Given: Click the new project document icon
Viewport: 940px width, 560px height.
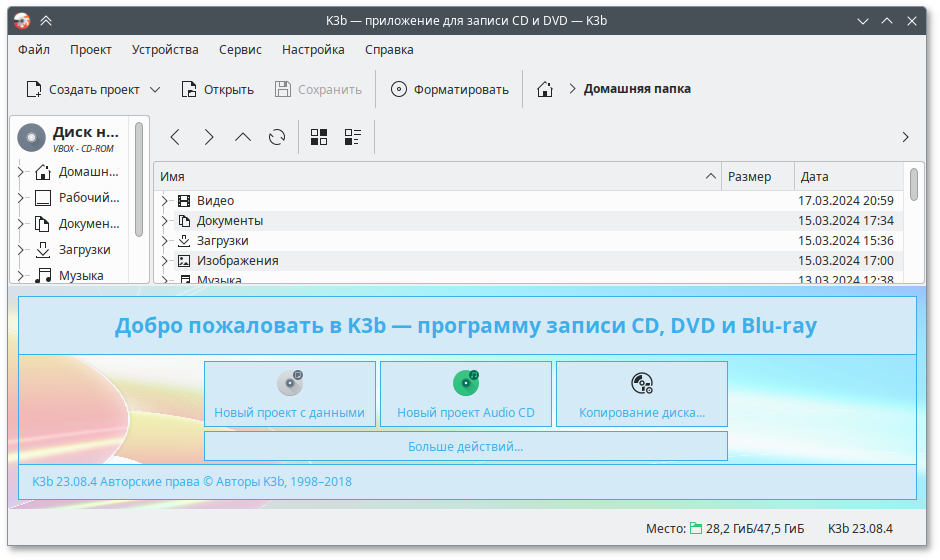Looking at the screenshot, I should (34, 89).
